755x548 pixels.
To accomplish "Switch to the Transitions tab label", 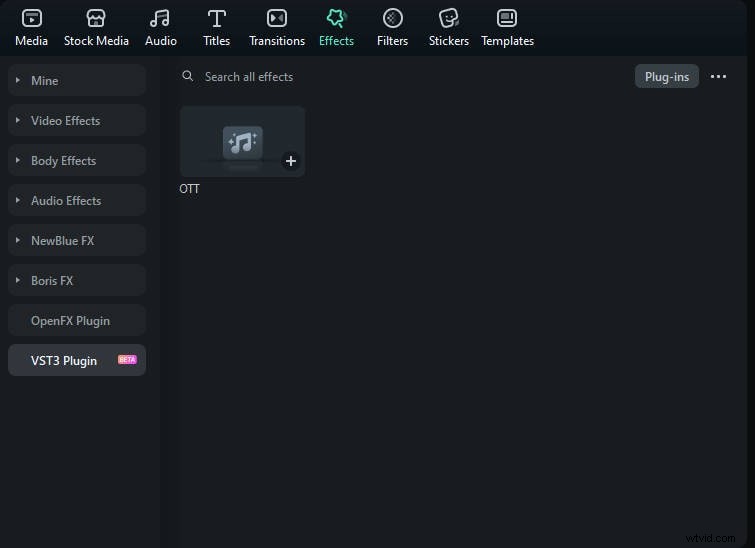I will pyautogui.click(x=277, y=41).
